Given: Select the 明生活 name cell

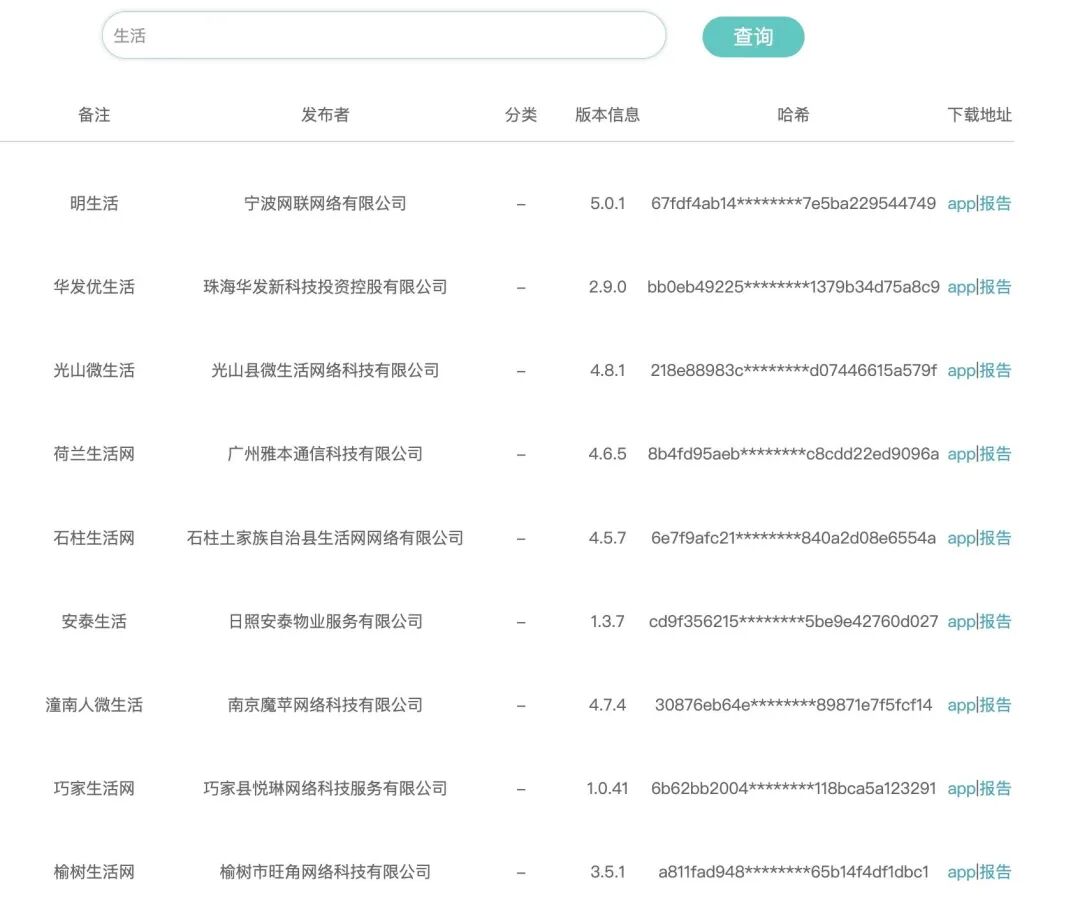Looking at the screenshot, I should pyautogui.click(x=94, y=203).
